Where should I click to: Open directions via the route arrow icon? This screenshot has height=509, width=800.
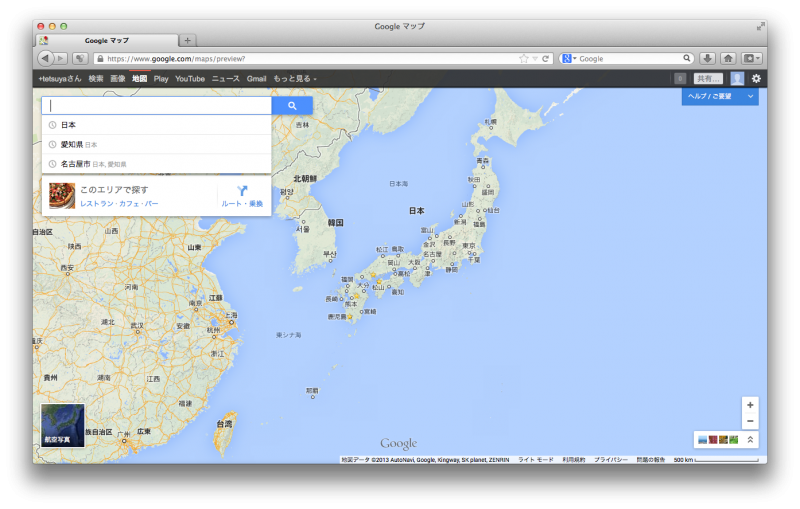242,191
